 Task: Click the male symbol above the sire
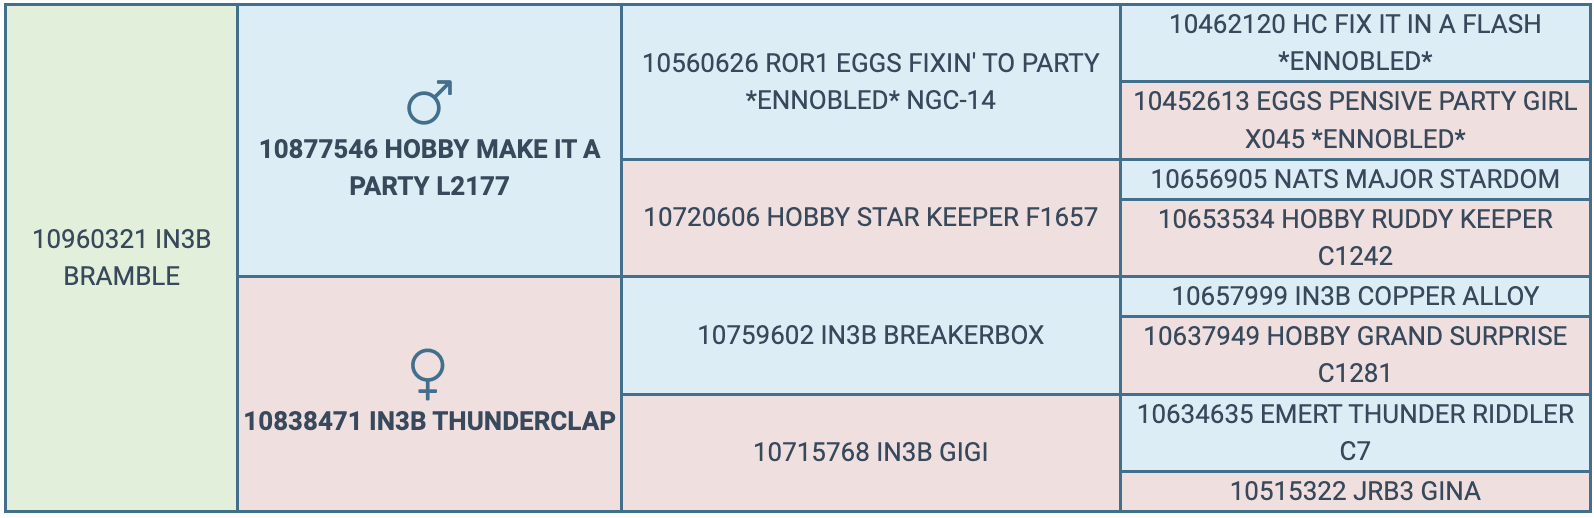click(x=429, y=103)
